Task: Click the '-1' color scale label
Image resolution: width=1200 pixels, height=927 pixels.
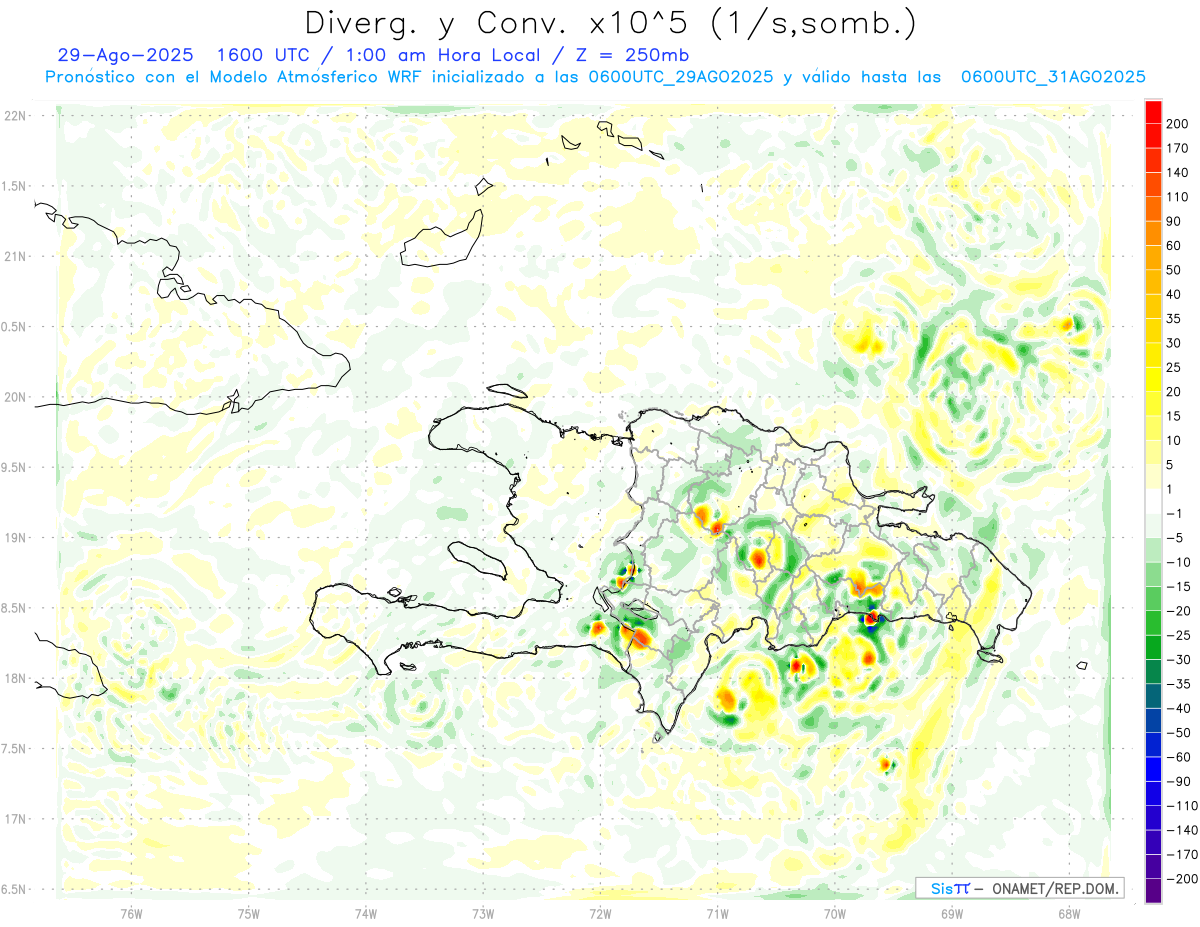Action: point(1174,514)
